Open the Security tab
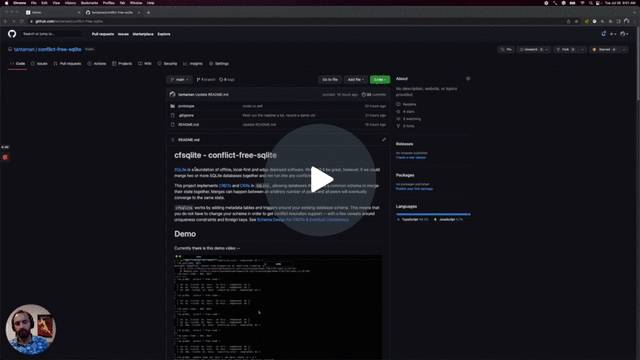640x360 pixels. pyautogui.click(x=167, y=64)
